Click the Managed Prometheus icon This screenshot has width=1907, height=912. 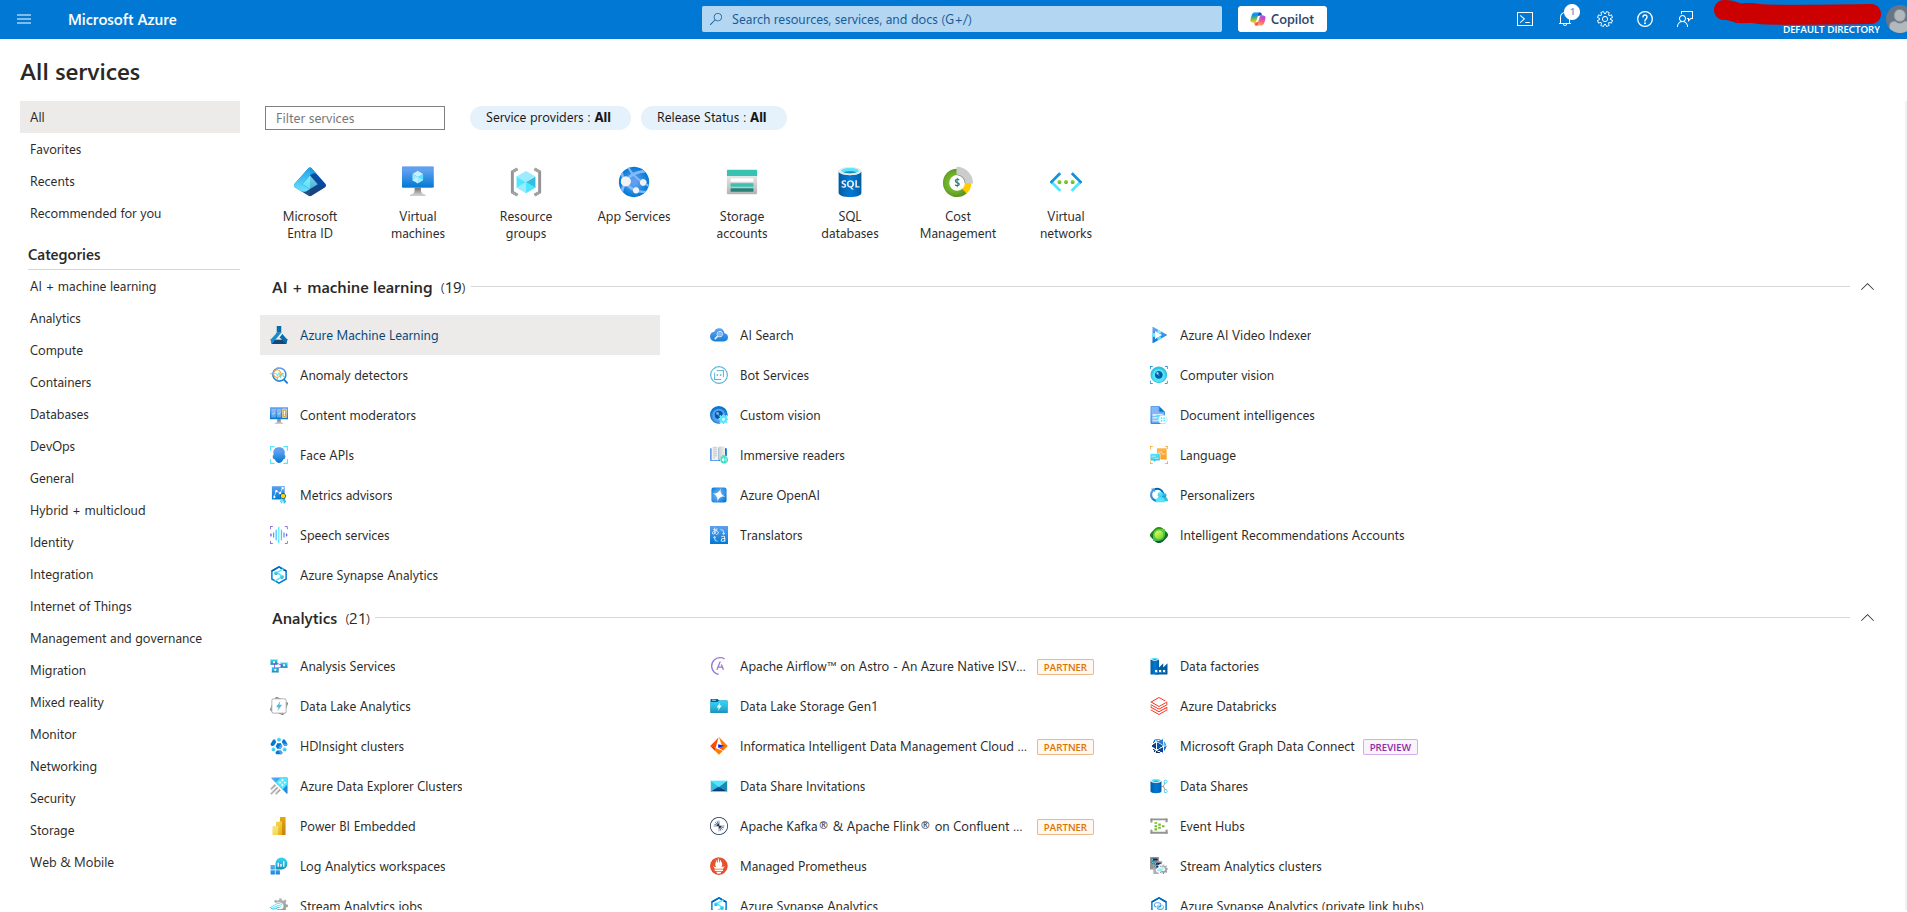click(x=719, y=867)
